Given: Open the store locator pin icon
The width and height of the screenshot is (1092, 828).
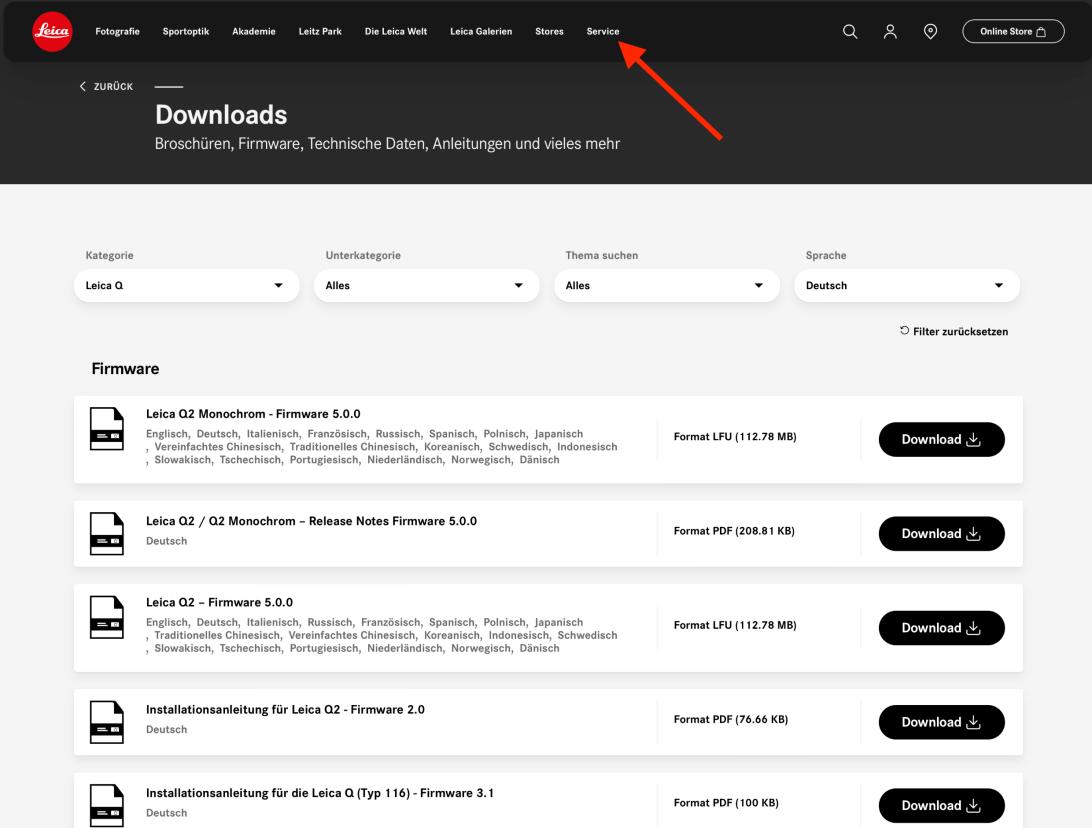Looking at the screenshot, I should 930,32.
